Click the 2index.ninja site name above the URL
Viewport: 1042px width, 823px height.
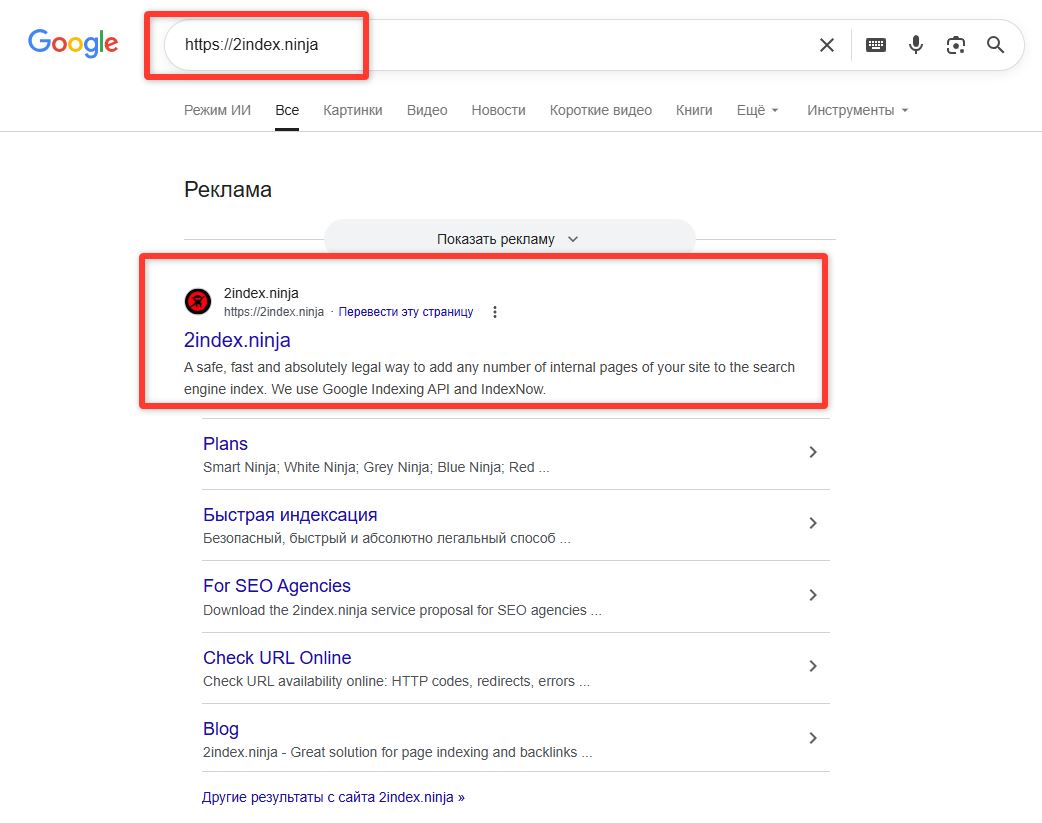point(261,293)
